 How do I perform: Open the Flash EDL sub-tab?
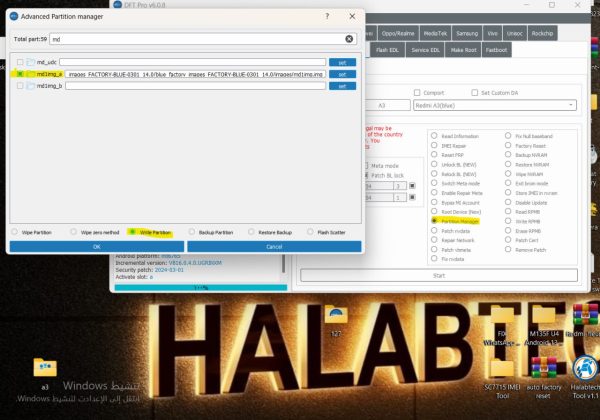387,50
